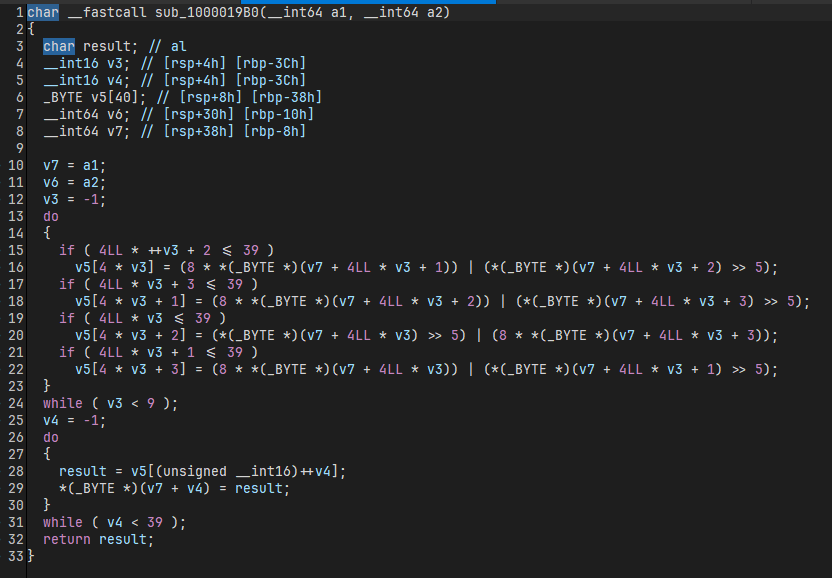Click the 'v7 = a1;' assignment
This screenshot has height=578, width=832.
coord(75,165)
